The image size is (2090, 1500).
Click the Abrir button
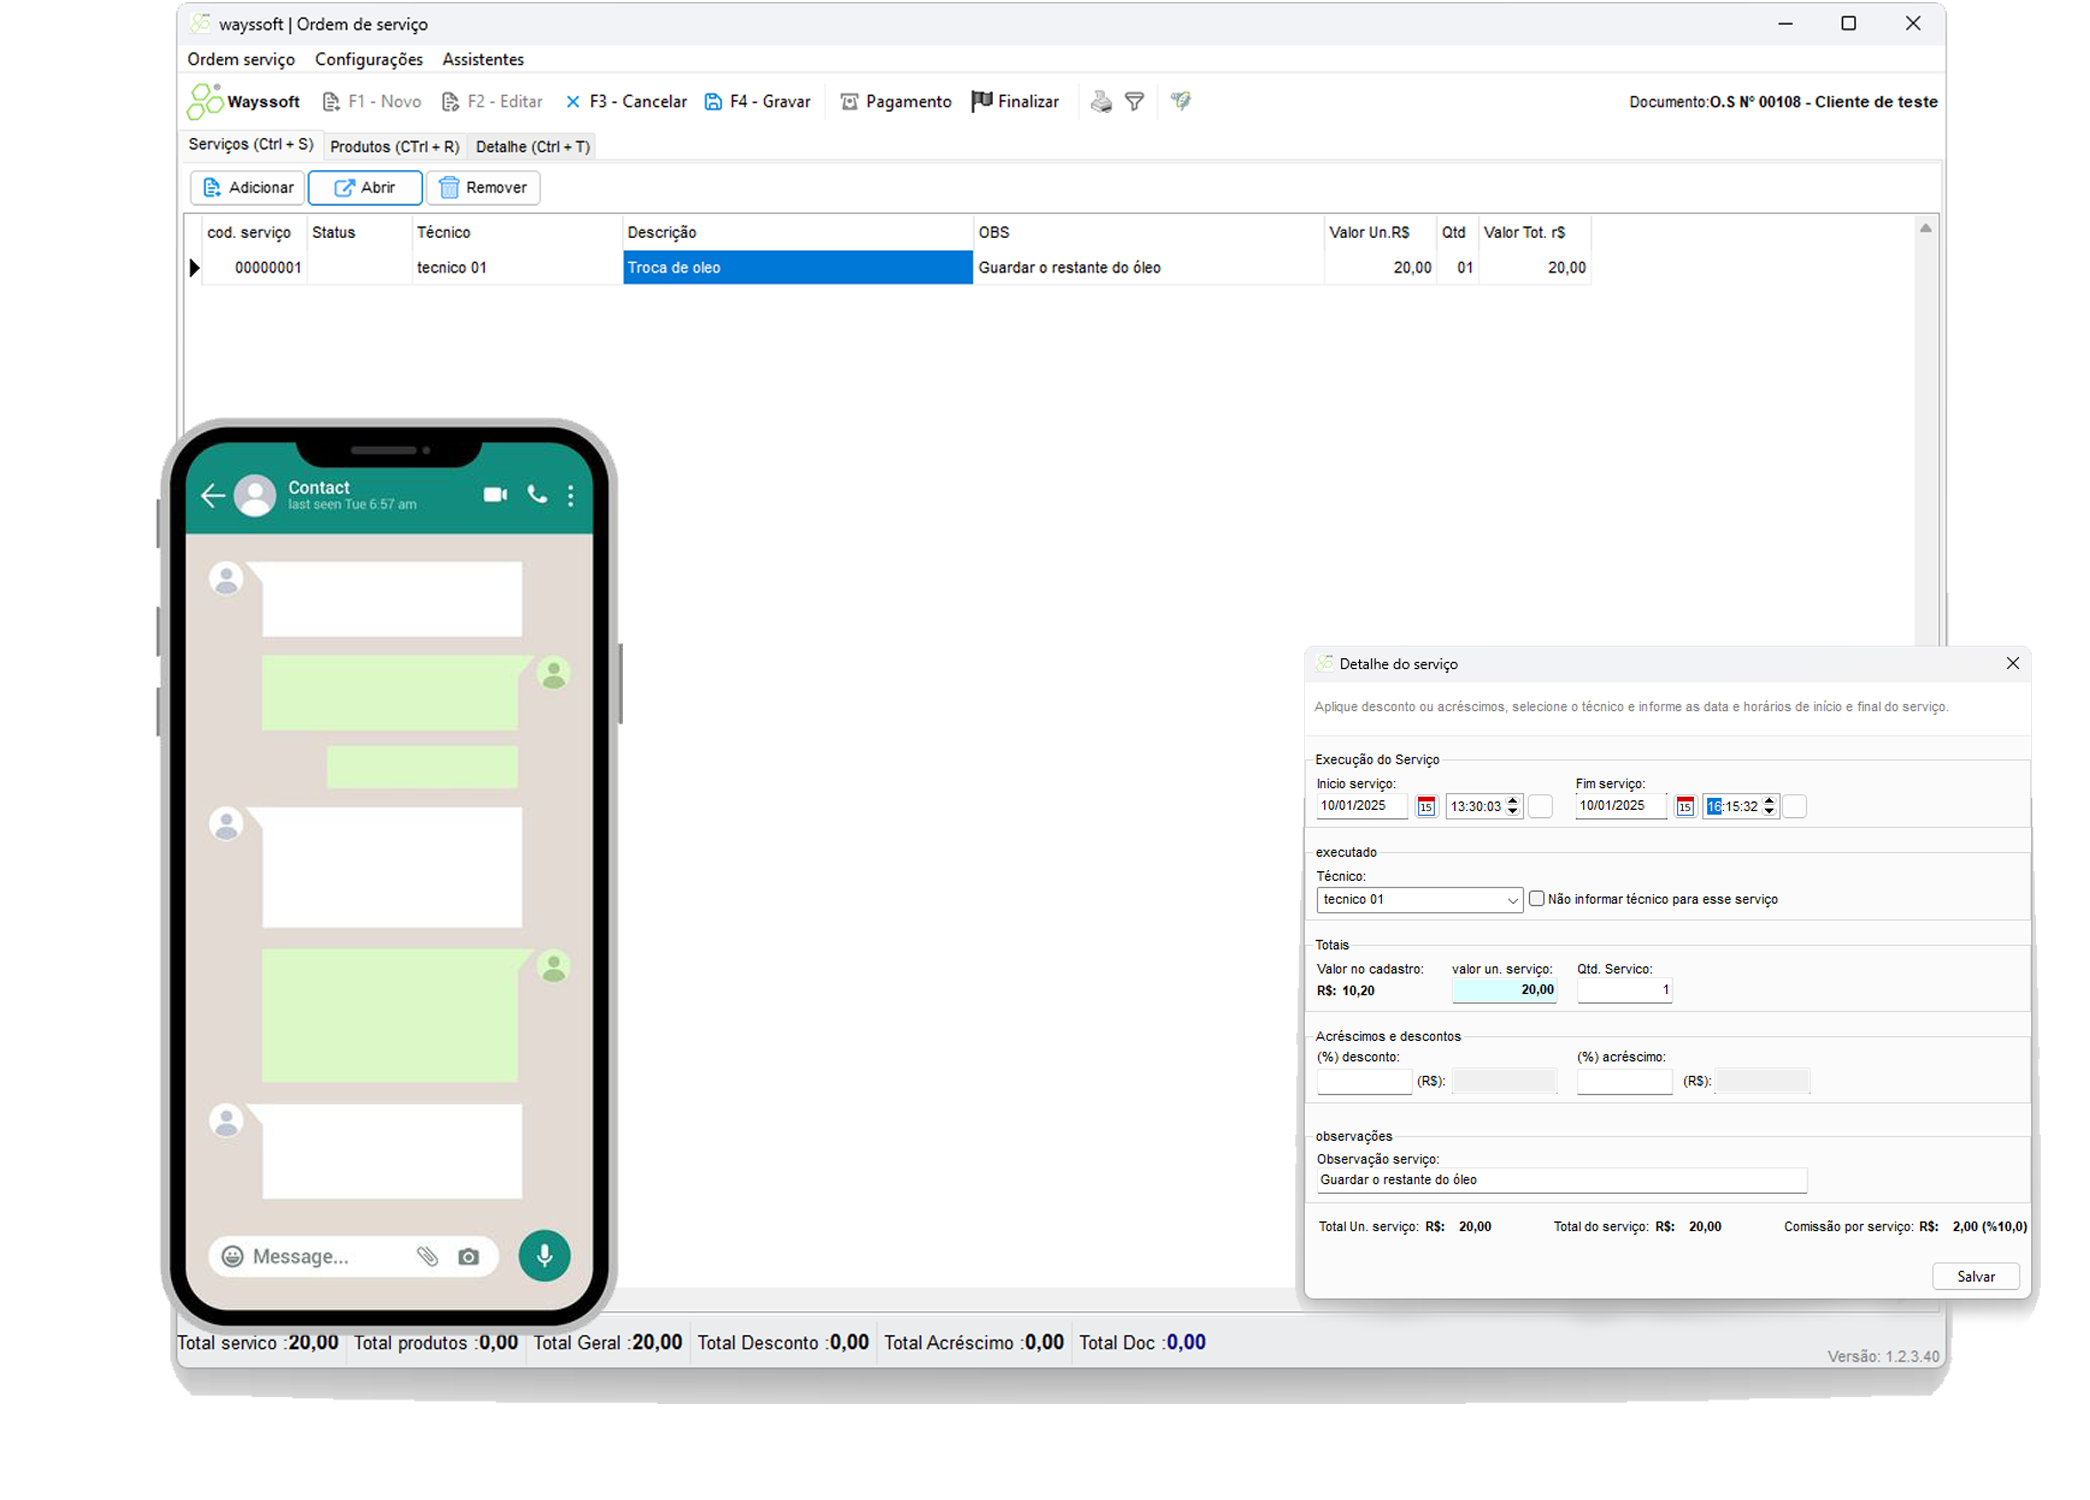click(x=365, y=188)
